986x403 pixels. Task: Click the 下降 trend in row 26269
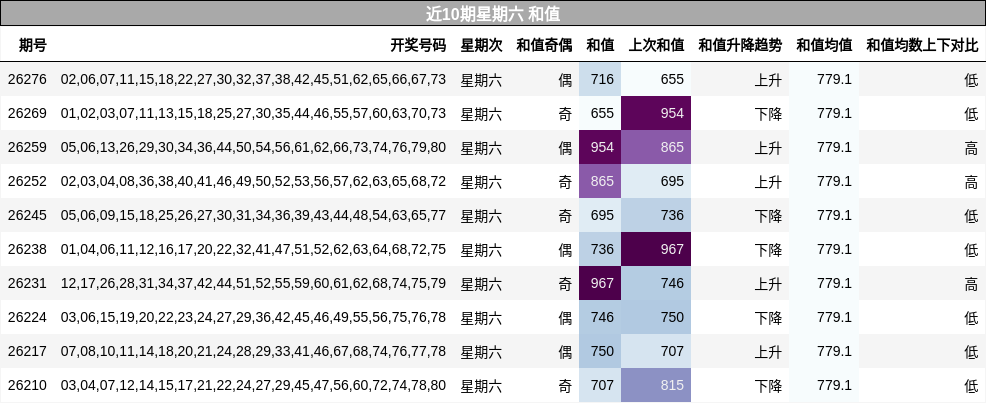click(x=768, y=114)
